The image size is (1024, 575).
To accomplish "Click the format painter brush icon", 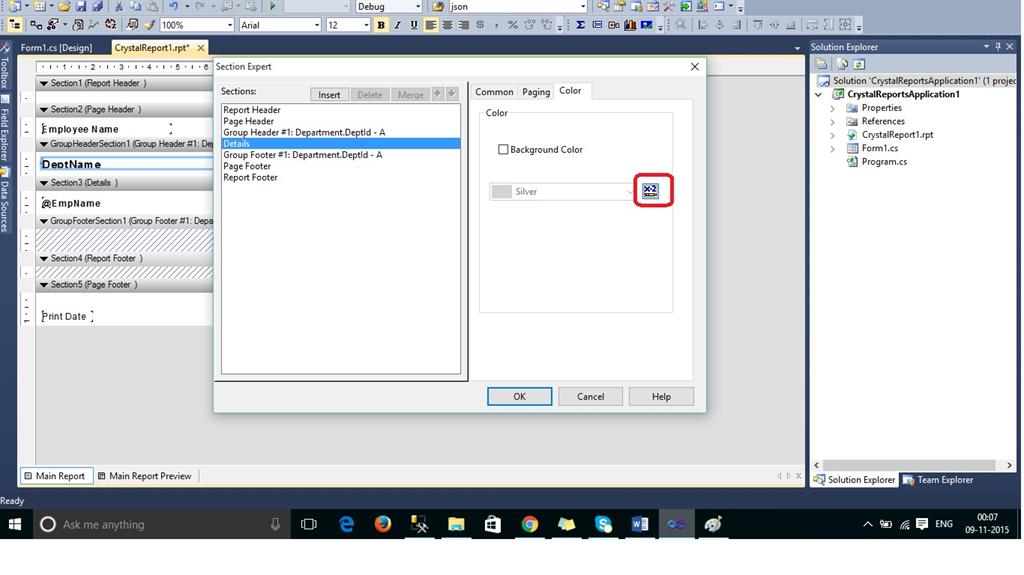I will coord(150,25).
